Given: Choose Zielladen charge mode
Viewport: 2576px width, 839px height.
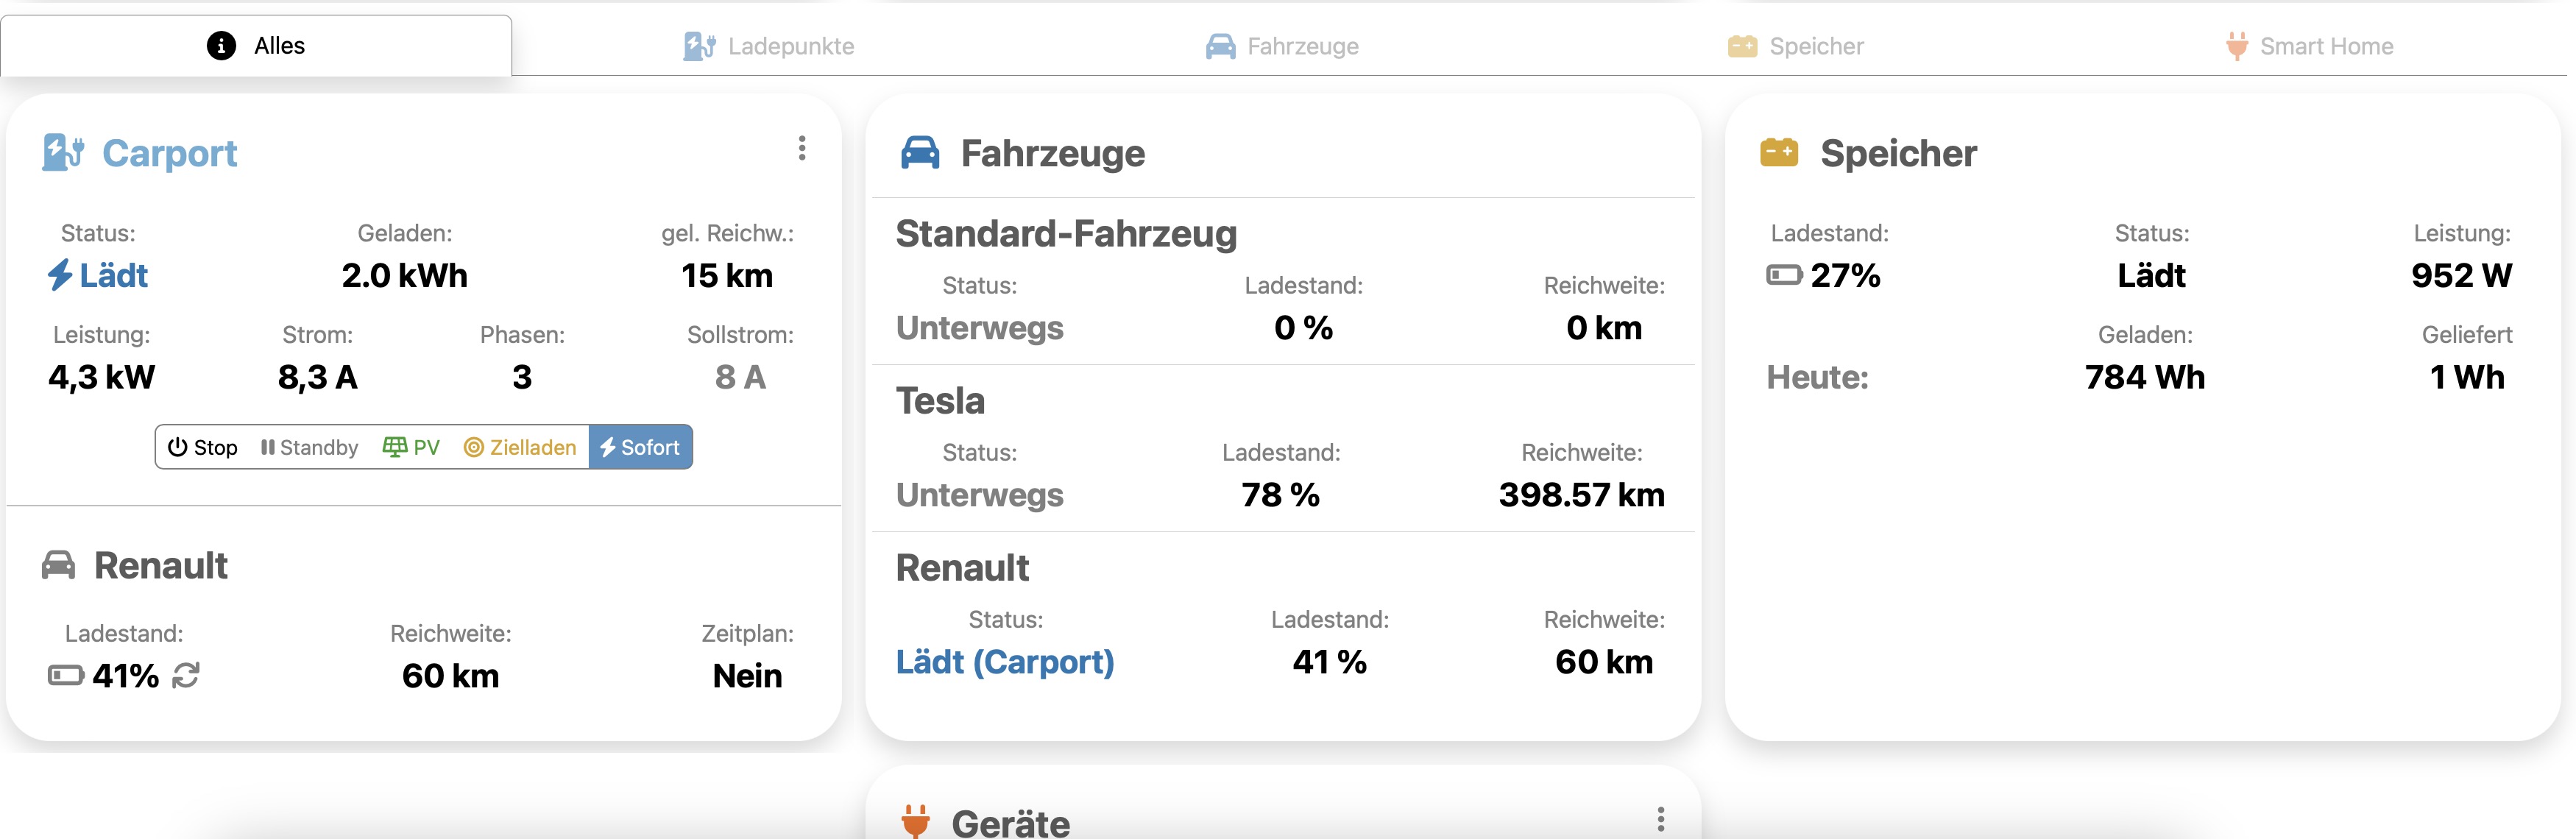Looking at the screenshot, I should coord(520,447).
